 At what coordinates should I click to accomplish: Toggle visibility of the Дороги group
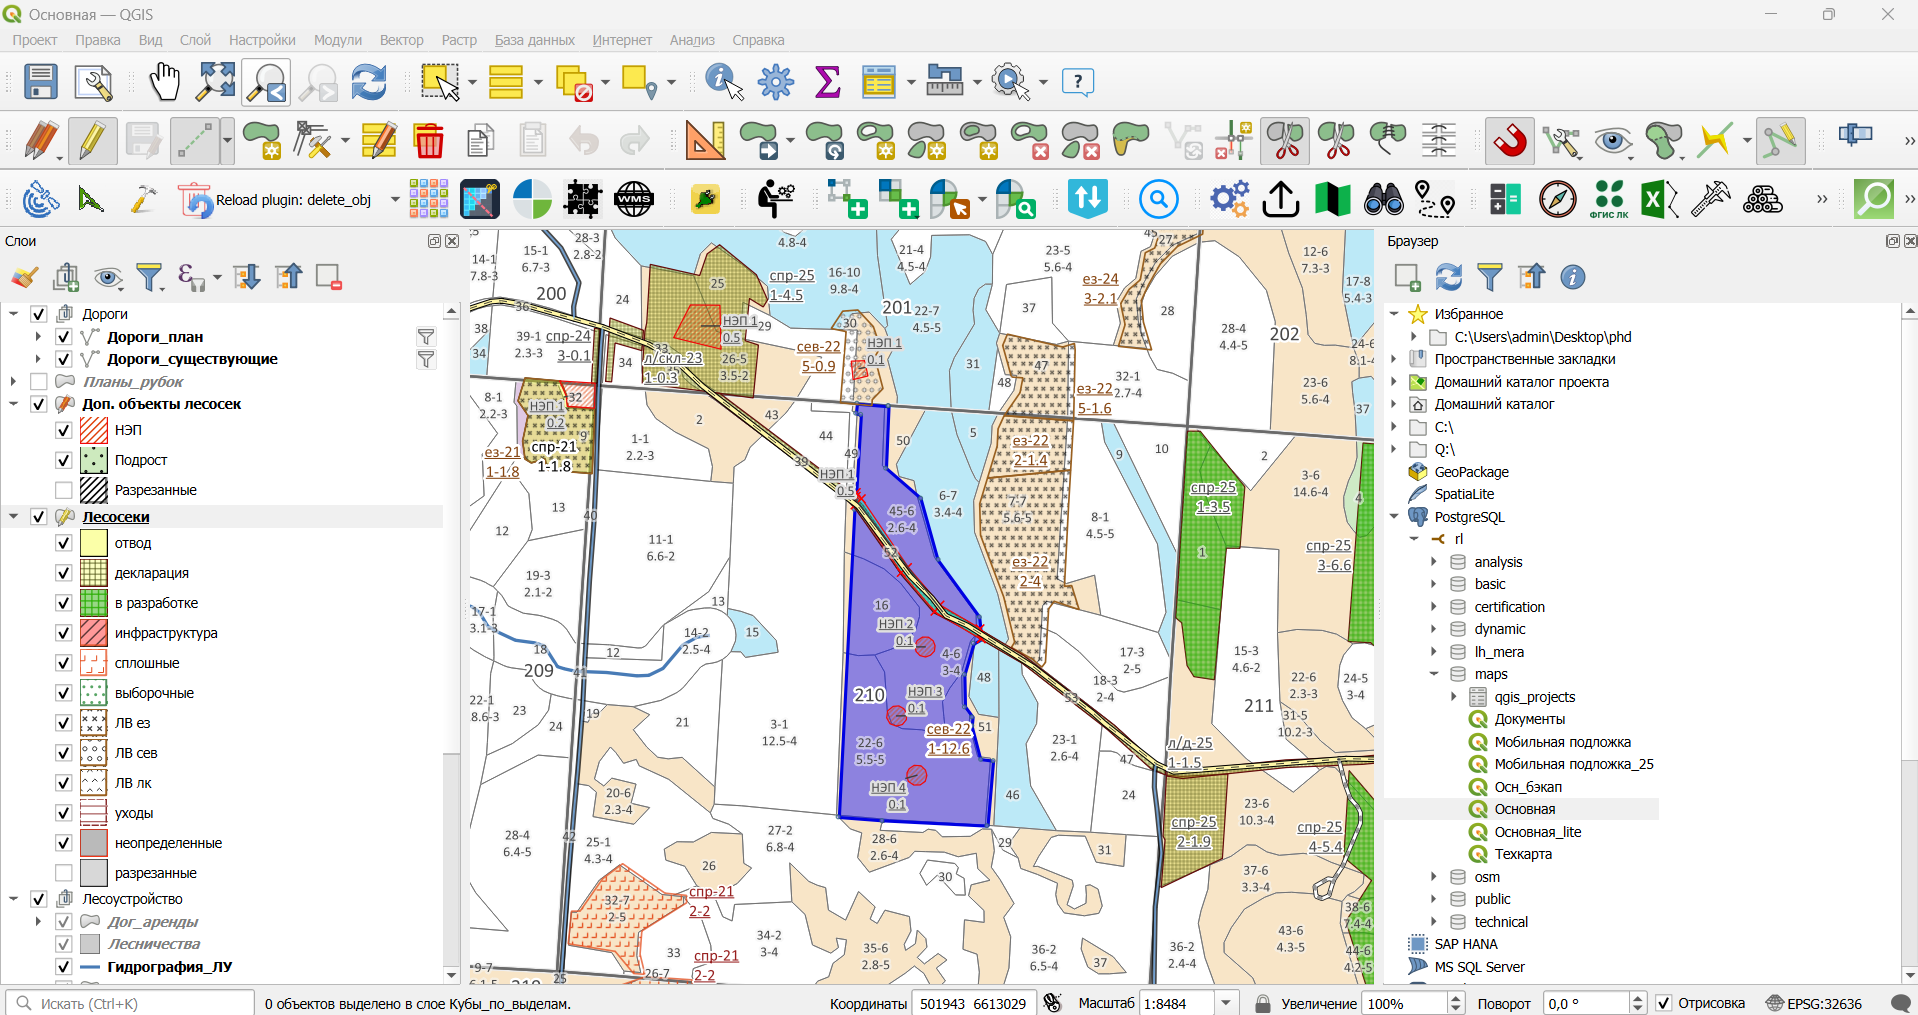(39, 314)
